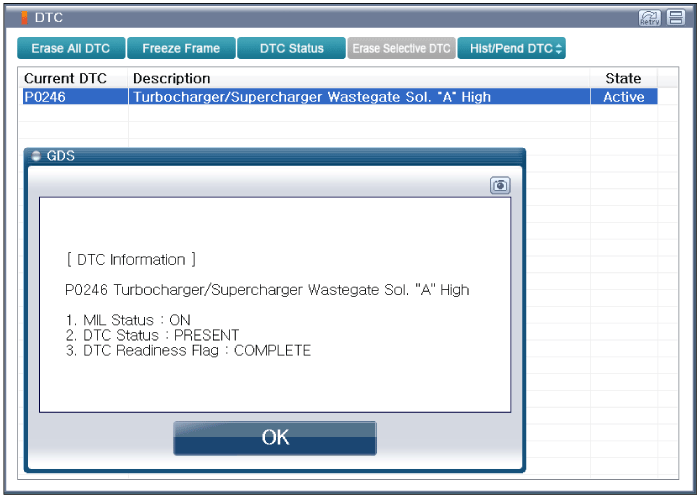The width and height of the screenshot is (700, 498).
Task: Click P0246 text inside GDS dialog
Action: [x=86, y=290]
